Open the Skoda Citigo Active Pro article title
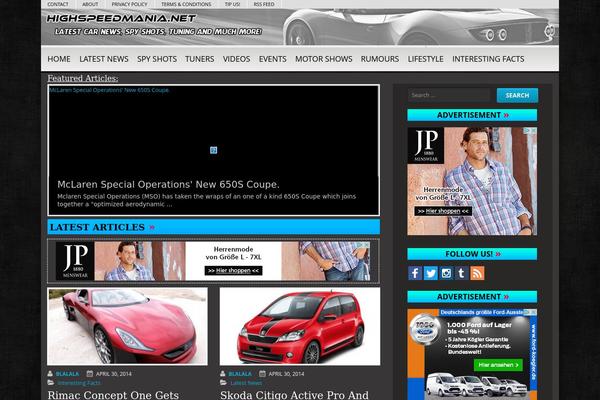The height and width of the screenshot is (400, 600). point(295,395)
